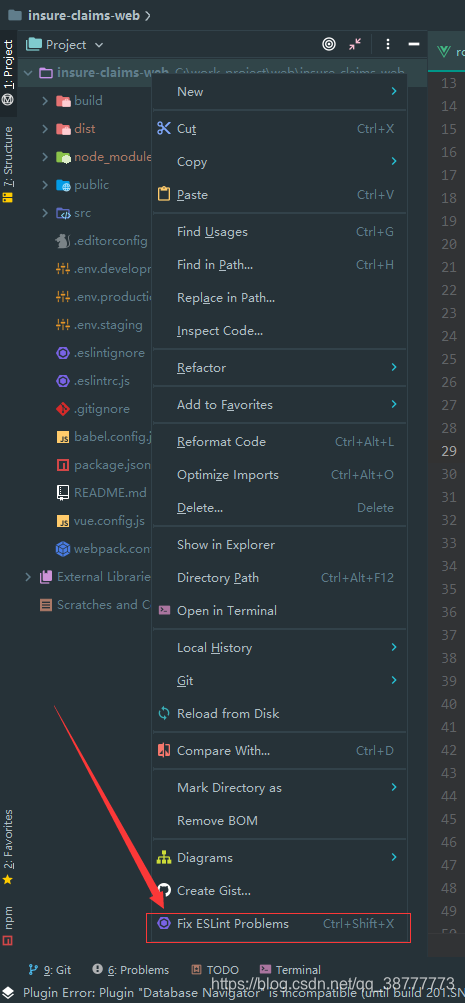Open the 1: Project side tab
The width and height of the screenshot is (465, 1003).
coord(8,73)
